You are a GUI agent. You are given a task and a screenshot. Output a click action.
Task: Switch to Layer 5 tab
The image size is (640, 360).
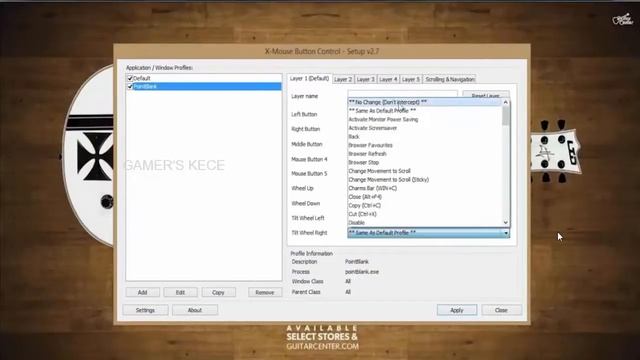(x=411, y=79)
